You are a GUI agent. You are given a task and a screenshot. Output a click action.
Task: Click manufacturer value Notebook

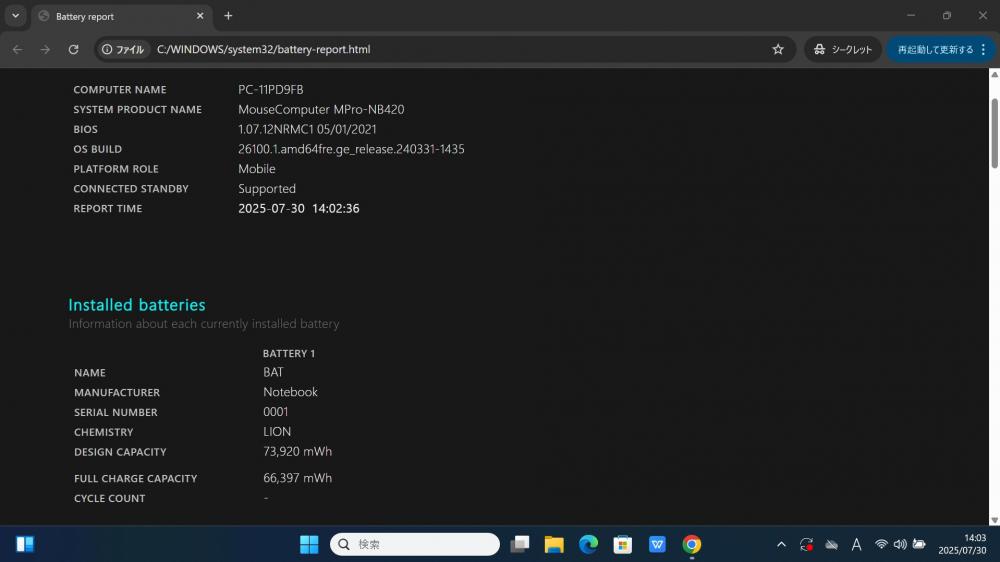(x=290, y=392)
